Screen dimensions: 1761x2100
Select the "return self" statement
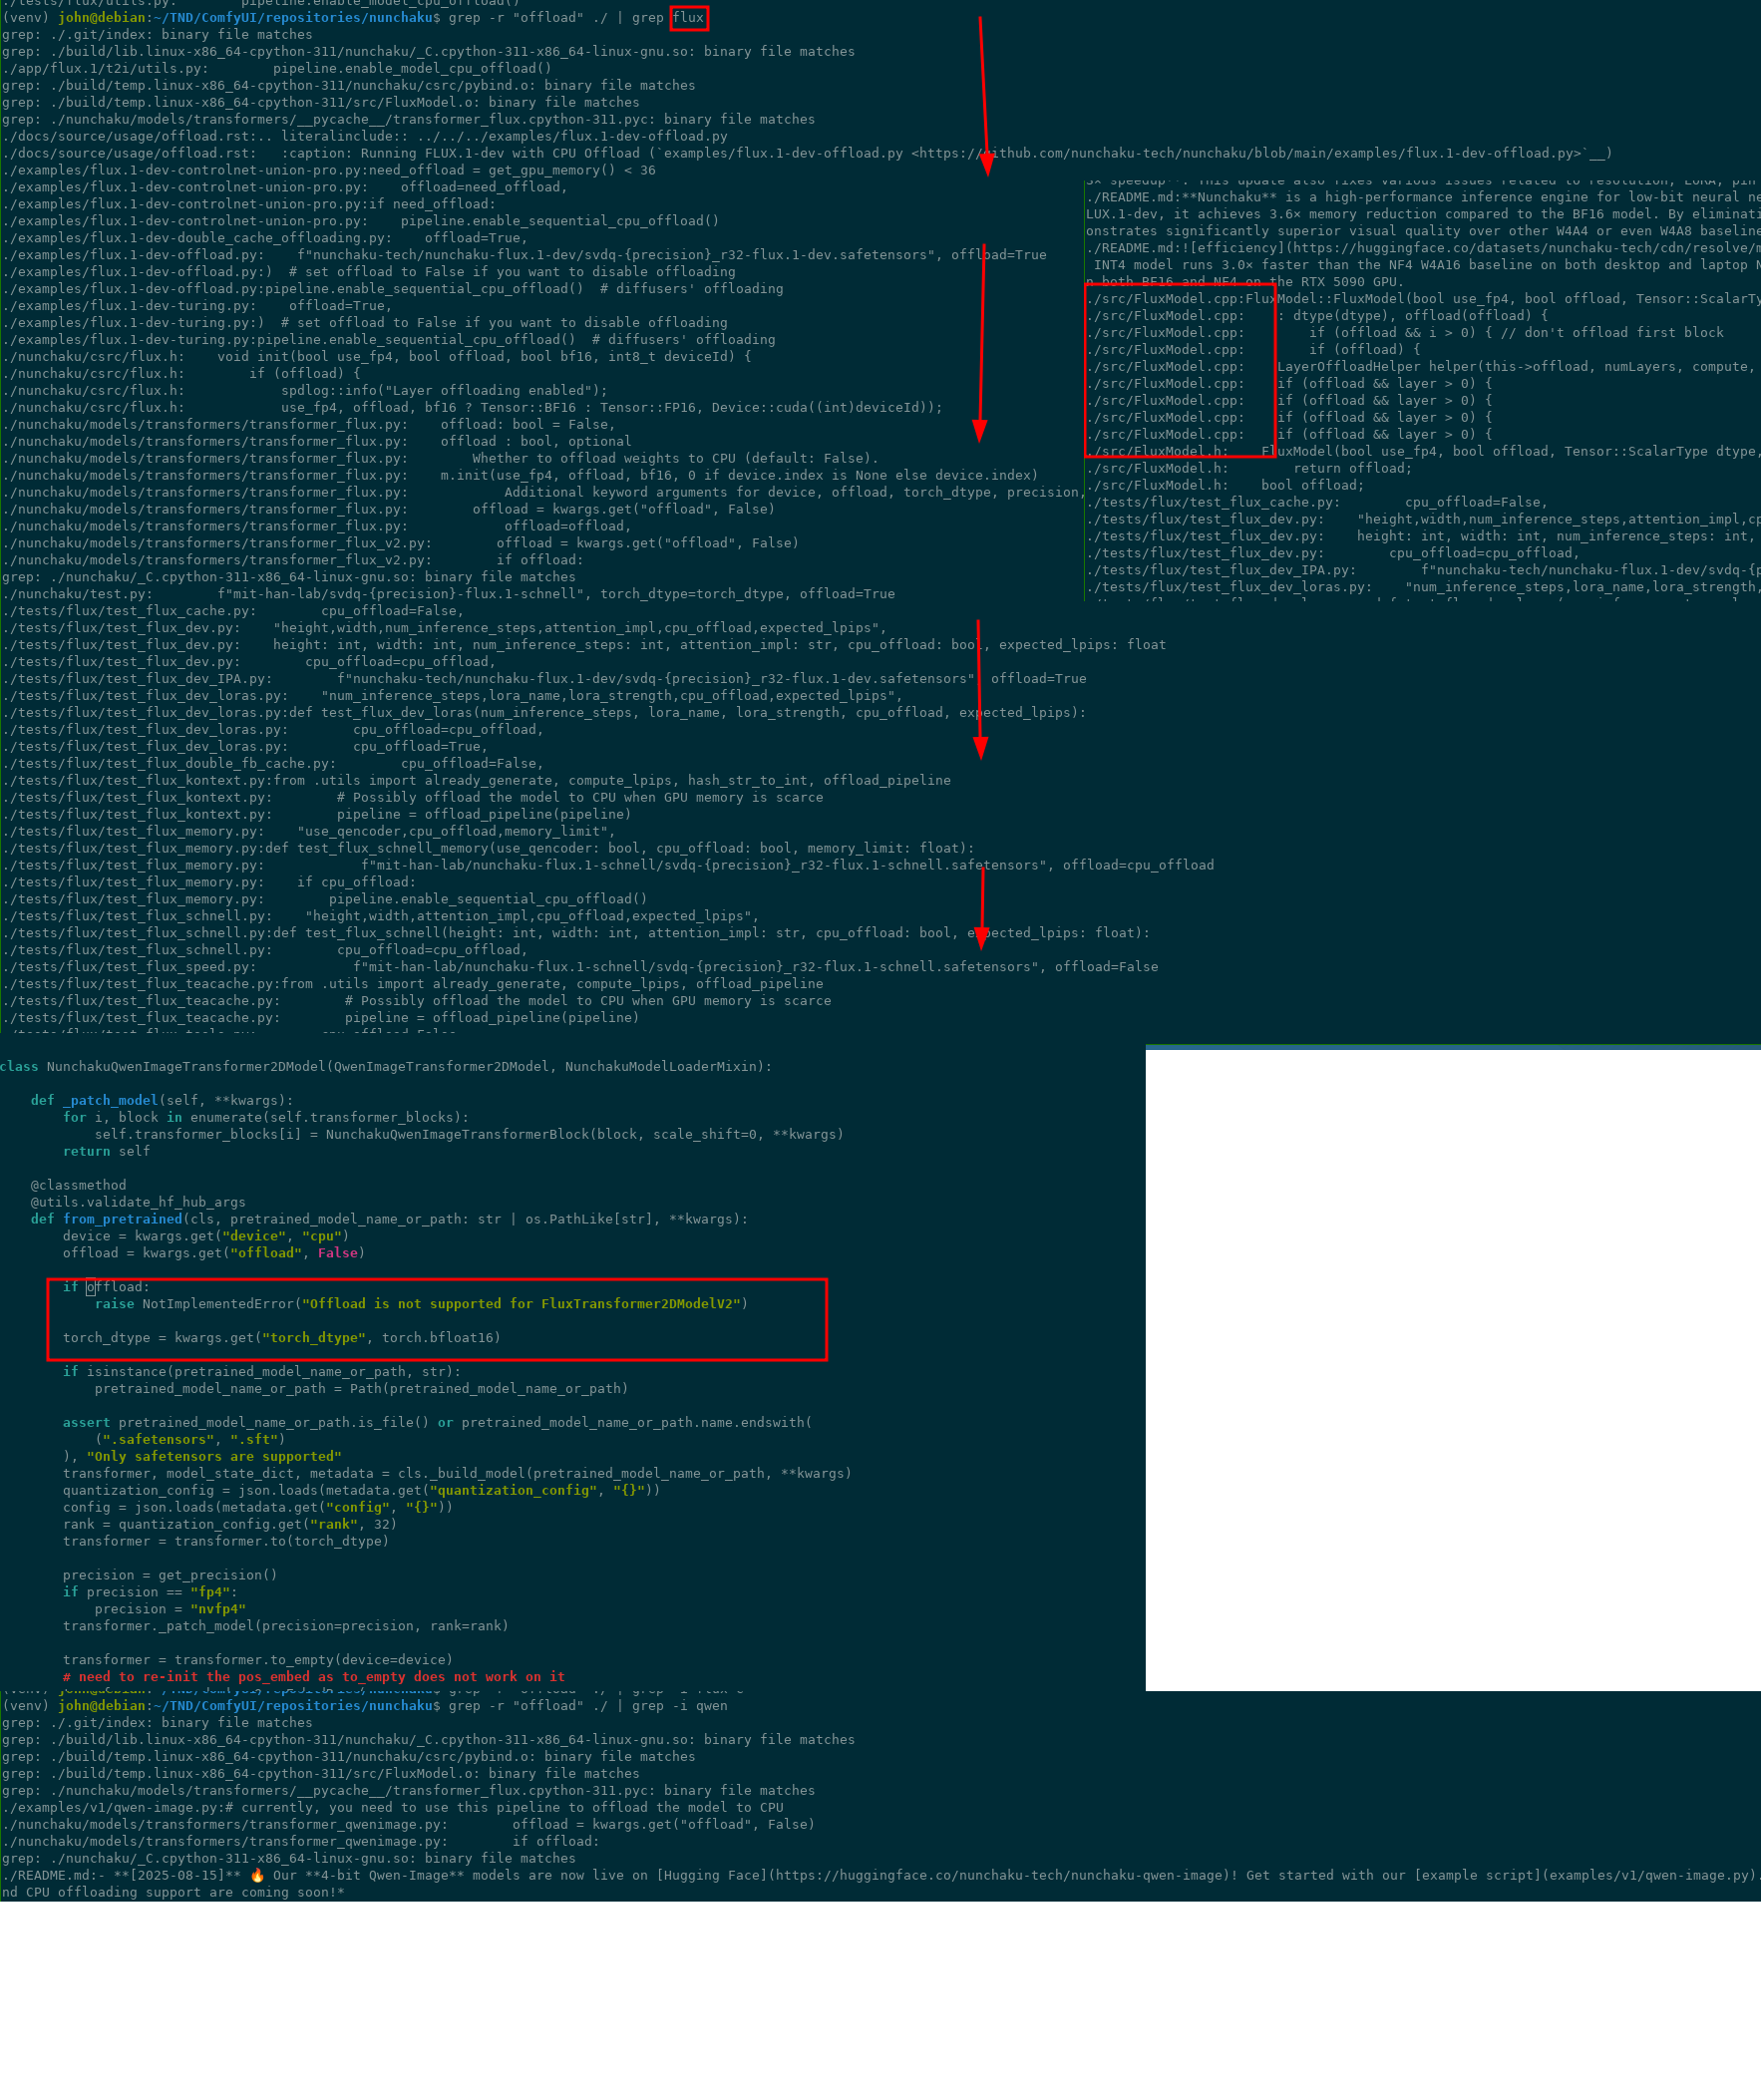107,1153
